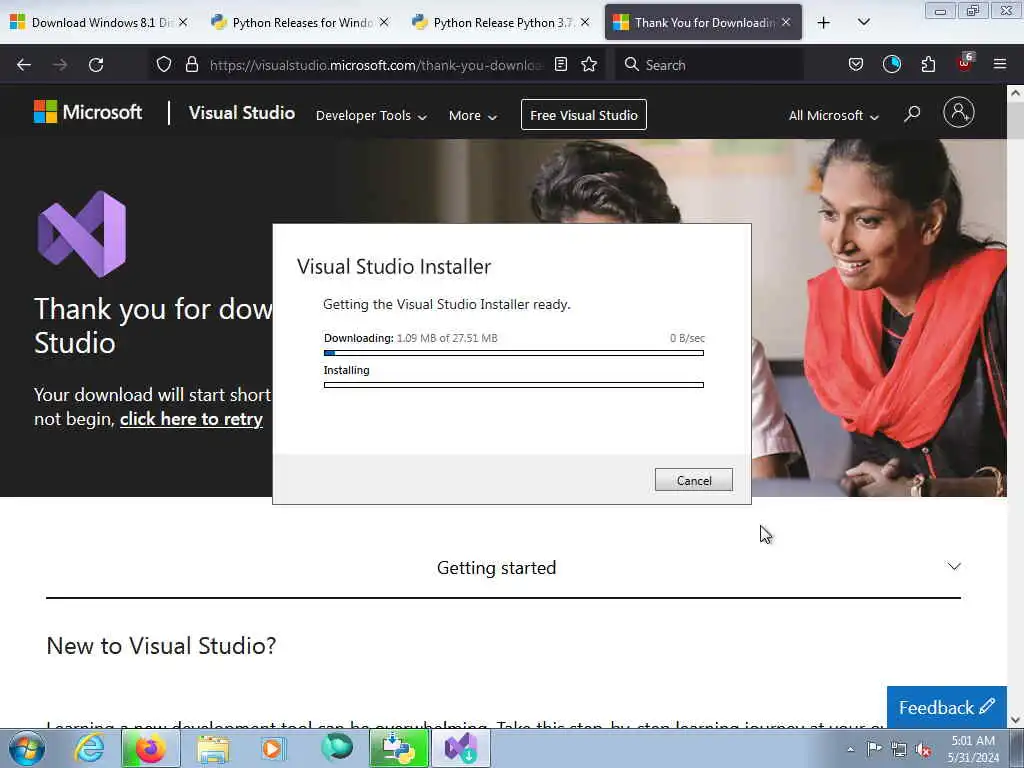The image size is (1024, 768).
Task: Click the uBlock extension icon with badge
Action: point(965,63)
